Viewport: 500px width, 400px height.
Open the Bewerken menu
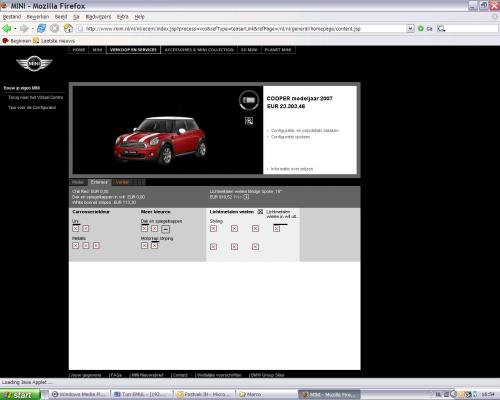[38, 17]
